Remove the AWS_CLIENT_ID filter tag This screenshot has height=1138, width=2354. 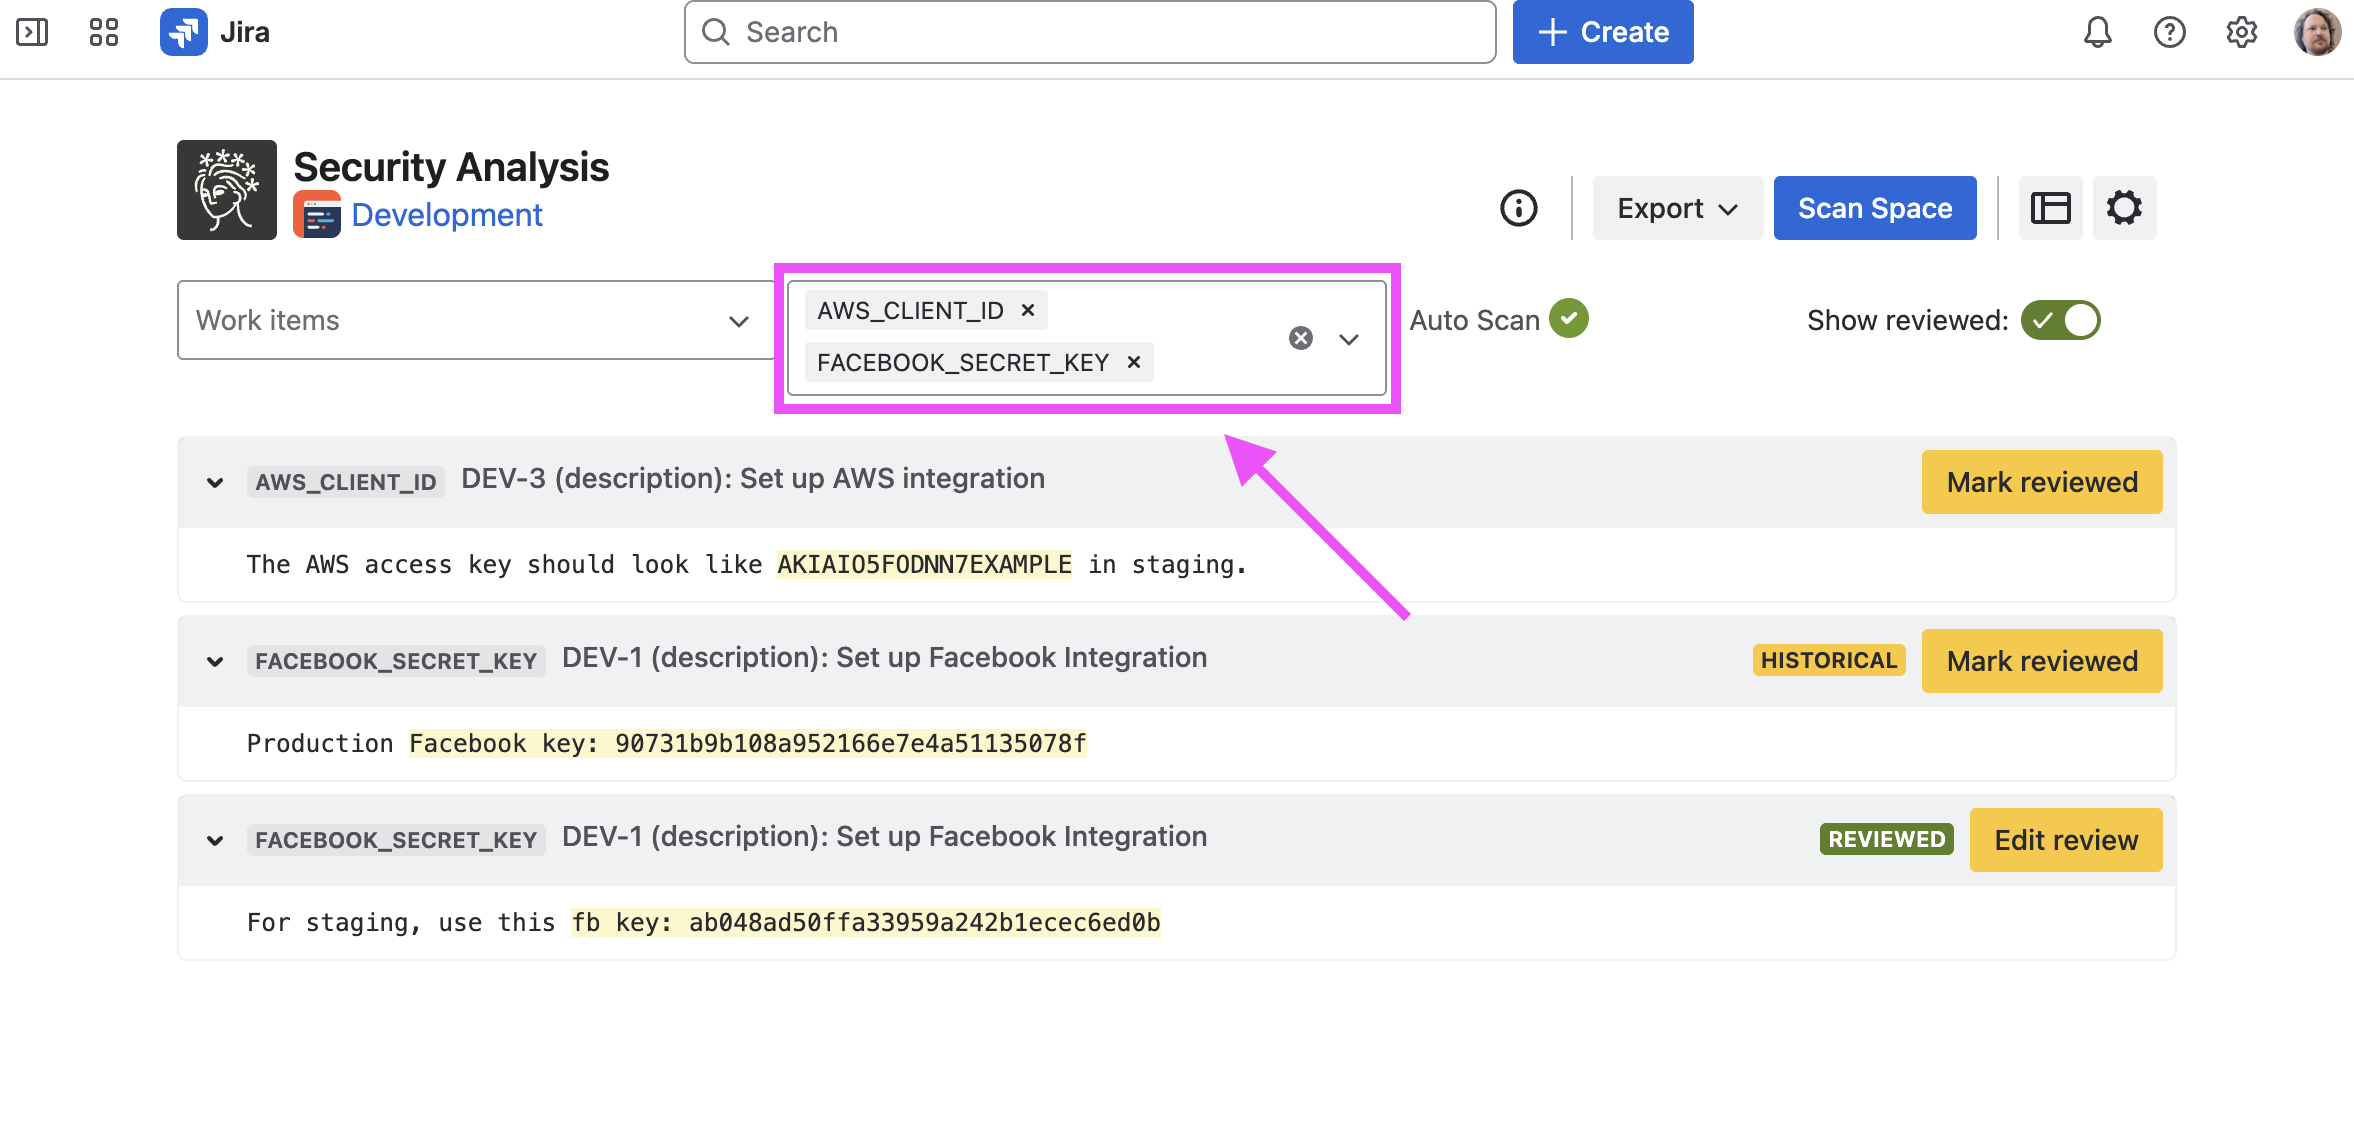pyautogui.click(x=1027, y=311)
